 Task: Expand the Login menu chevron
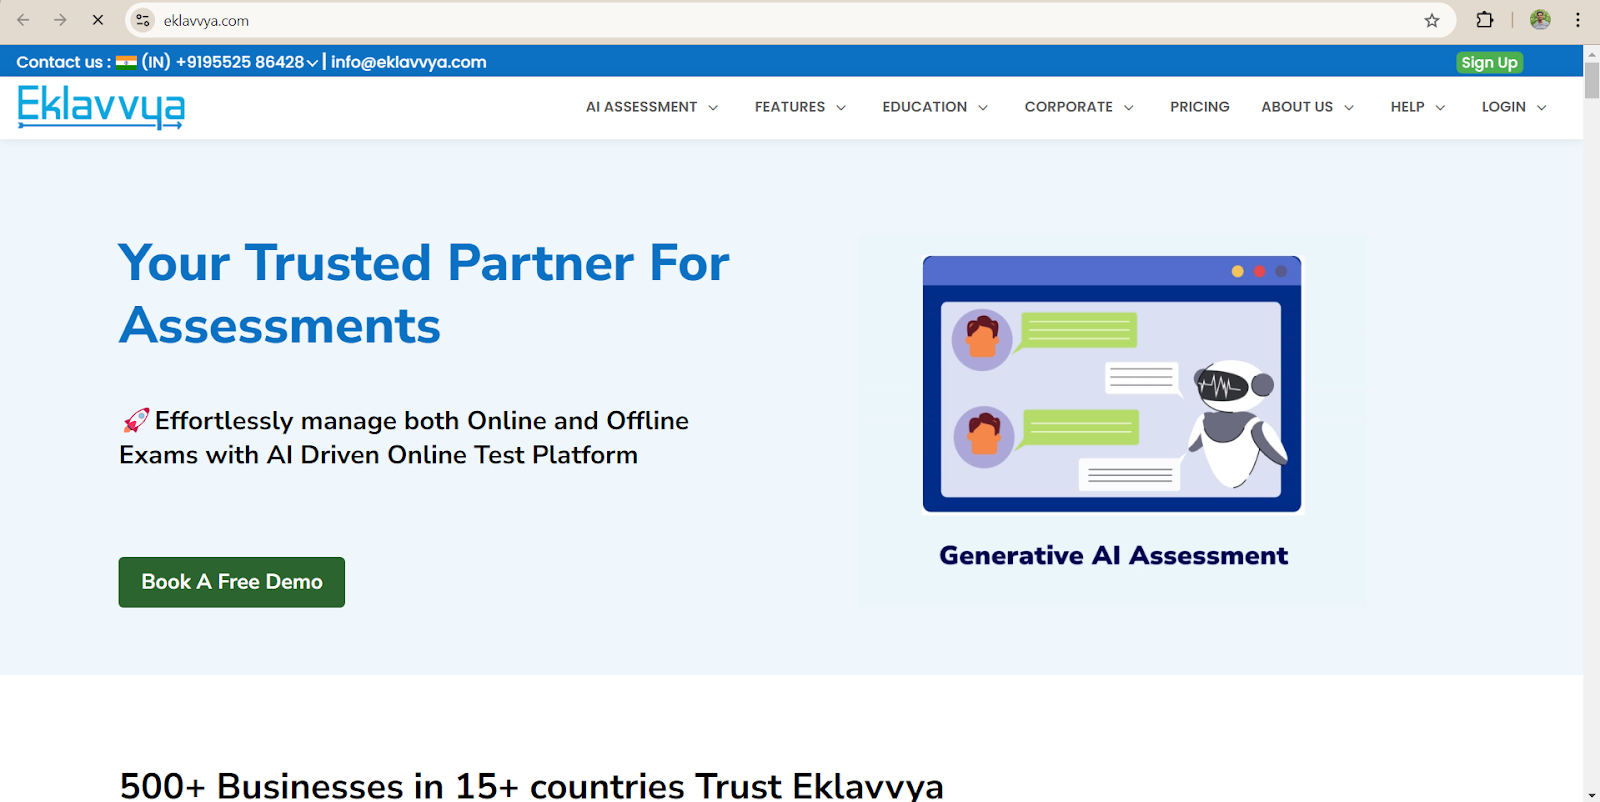(x=1541, y=108)
